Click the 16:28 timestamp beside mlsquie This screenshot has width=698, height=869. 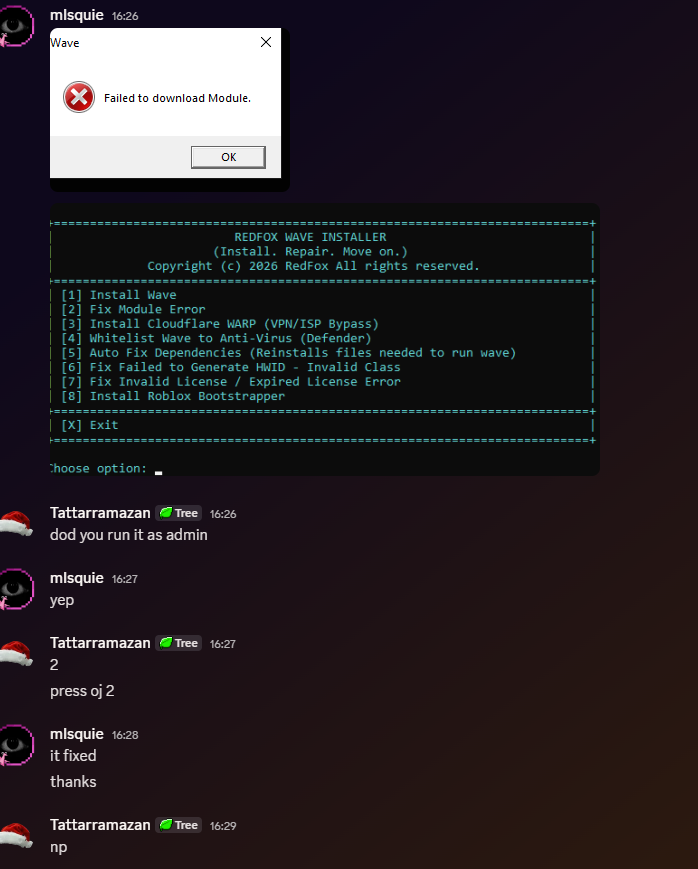[125, 735]
